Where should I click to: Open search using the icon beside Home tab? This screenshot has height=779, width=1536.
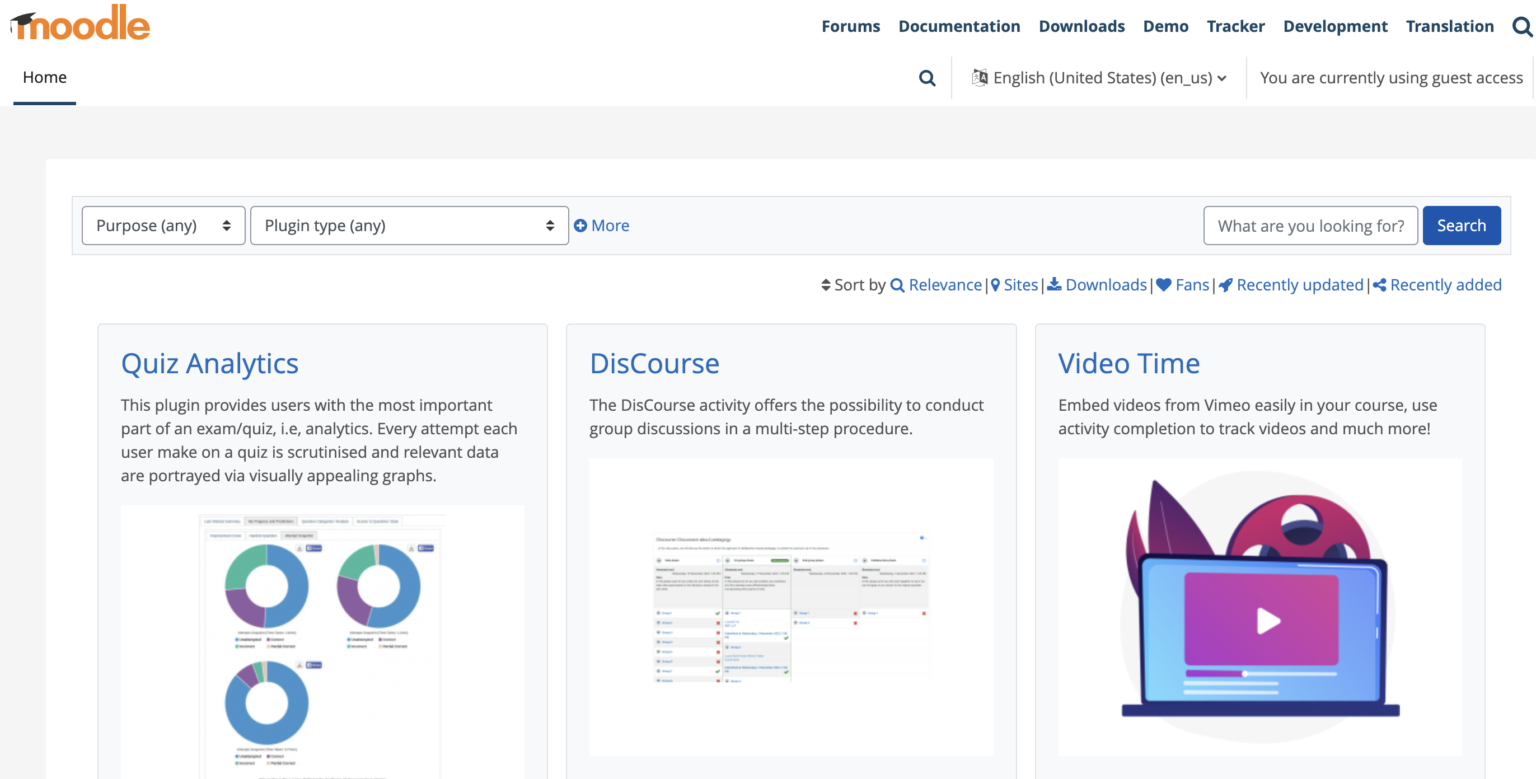pos(927,77)
